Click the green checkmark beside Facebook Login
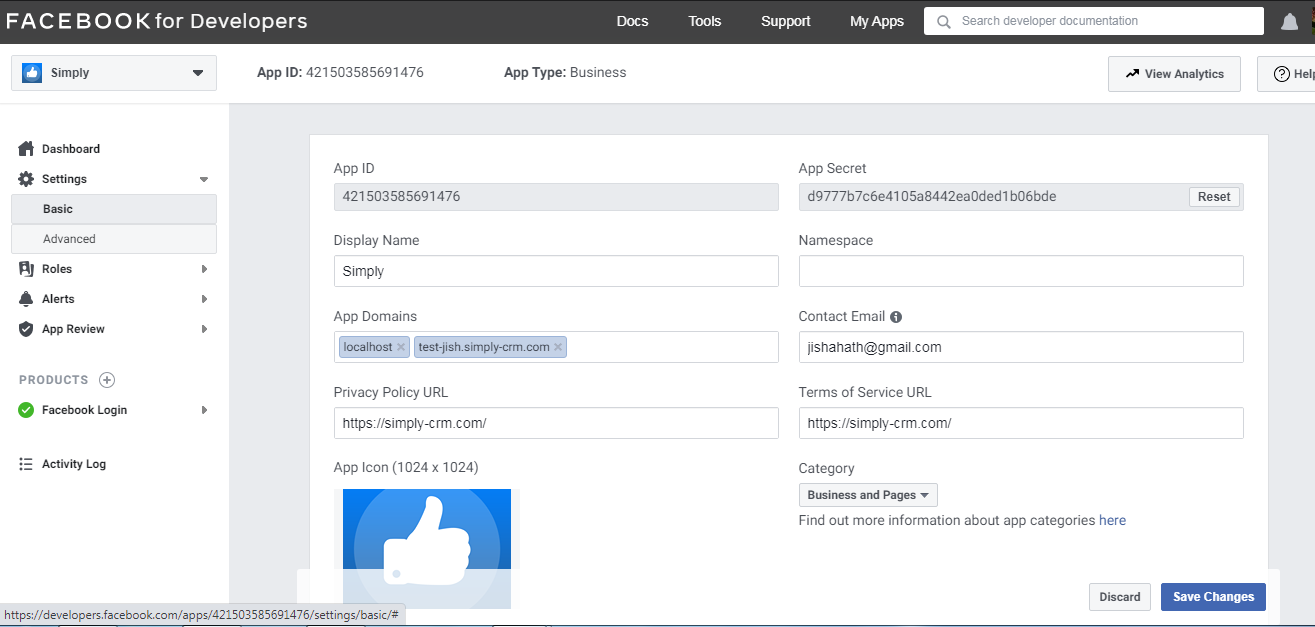Image resolution: width=1315 pixels, height=627 pixels. tap(27, 410)
